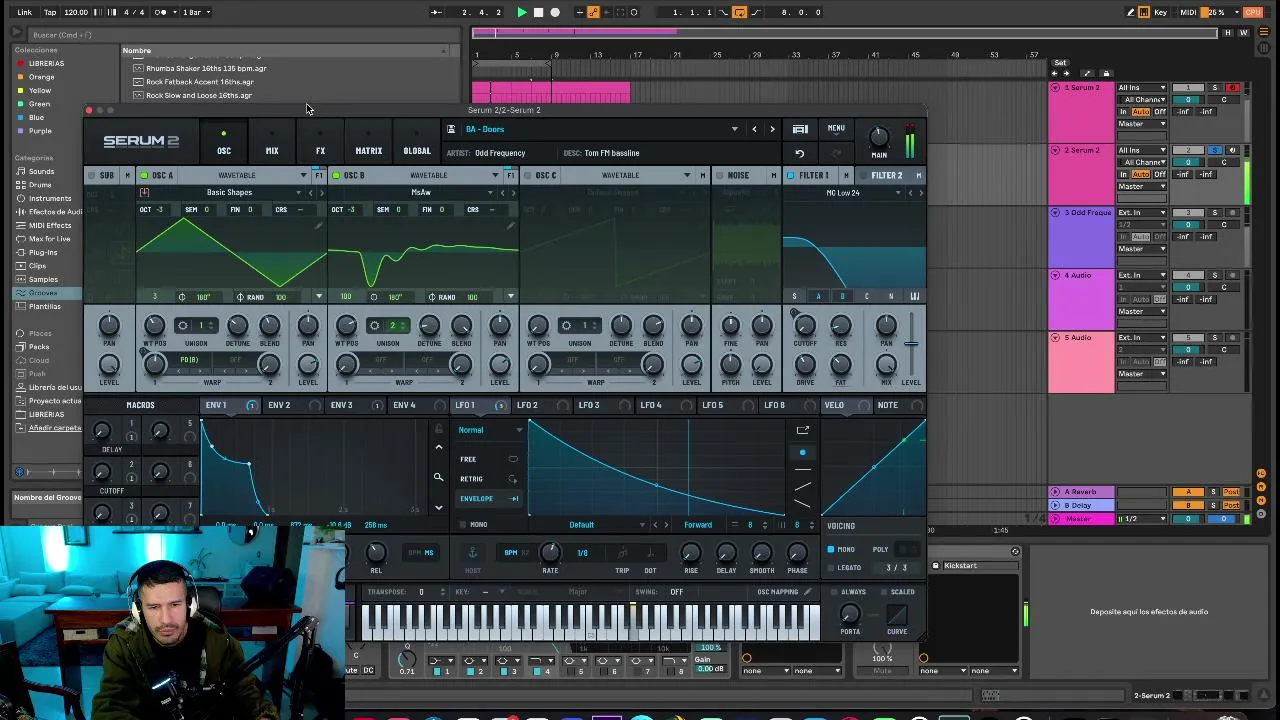Set LFO mode to RETRIG

(471, 479)
